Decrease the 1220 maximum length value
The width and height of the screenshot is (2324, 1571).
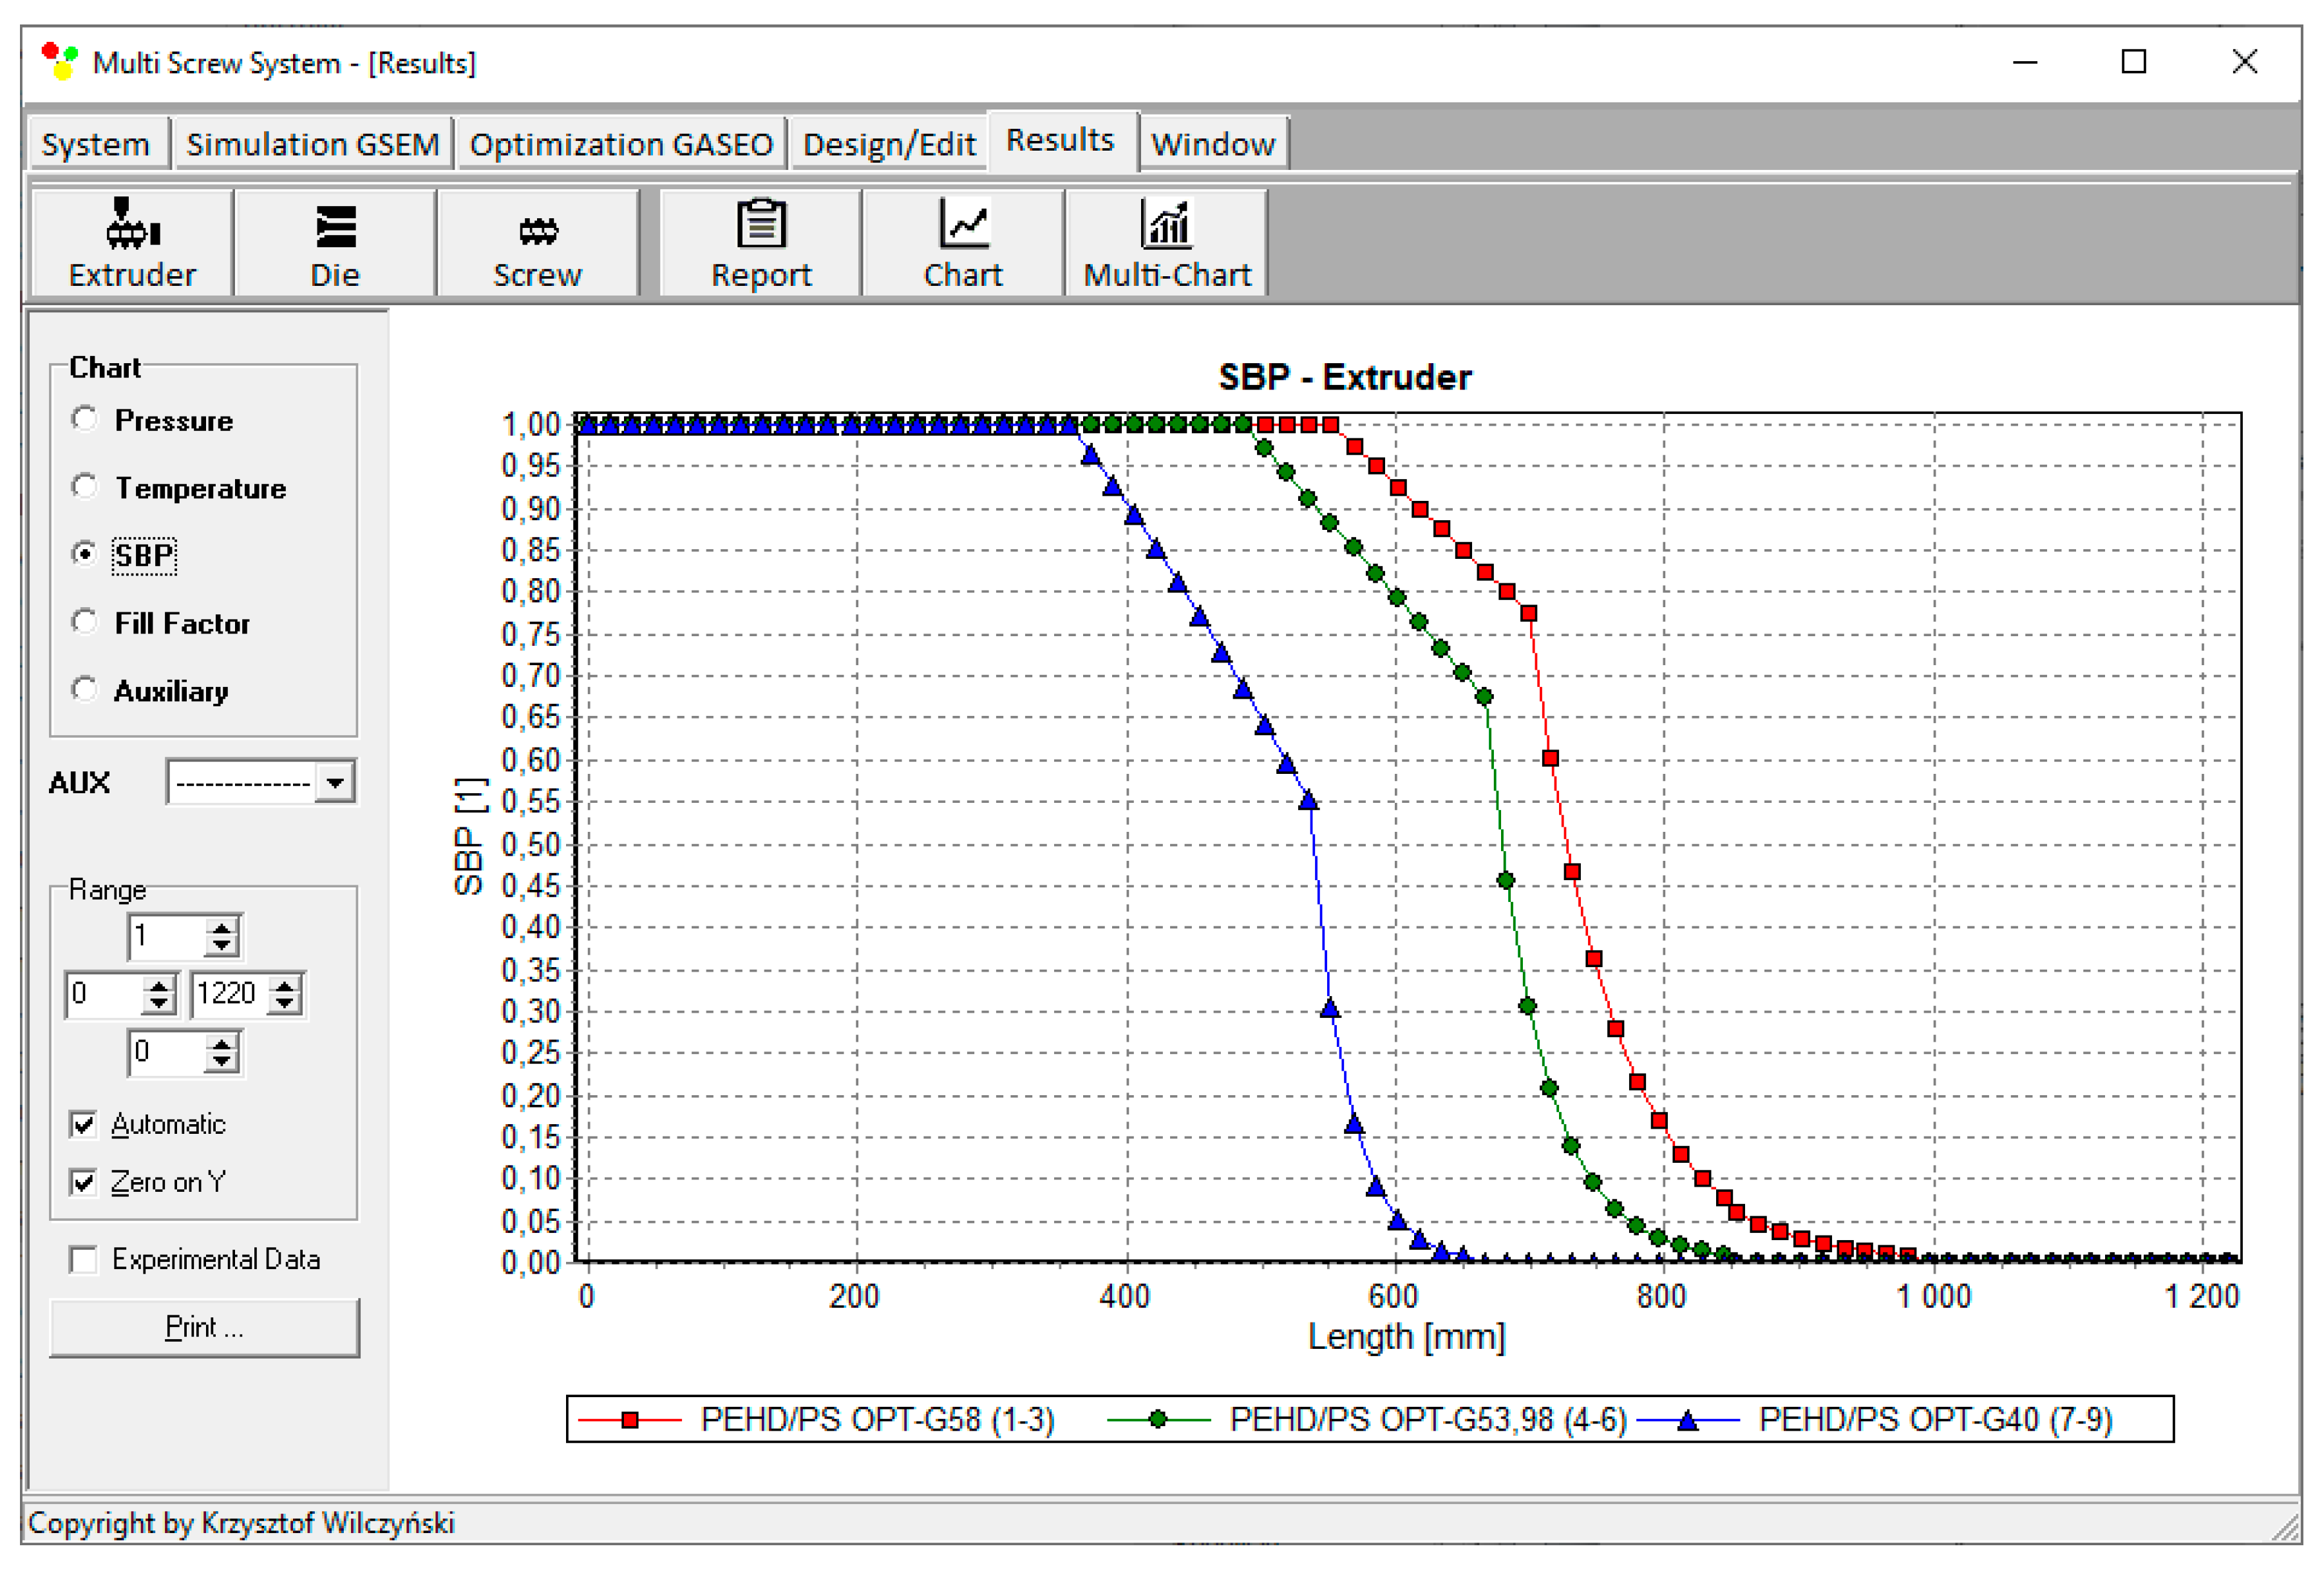pyautogui.click(x=285, y=1003)
